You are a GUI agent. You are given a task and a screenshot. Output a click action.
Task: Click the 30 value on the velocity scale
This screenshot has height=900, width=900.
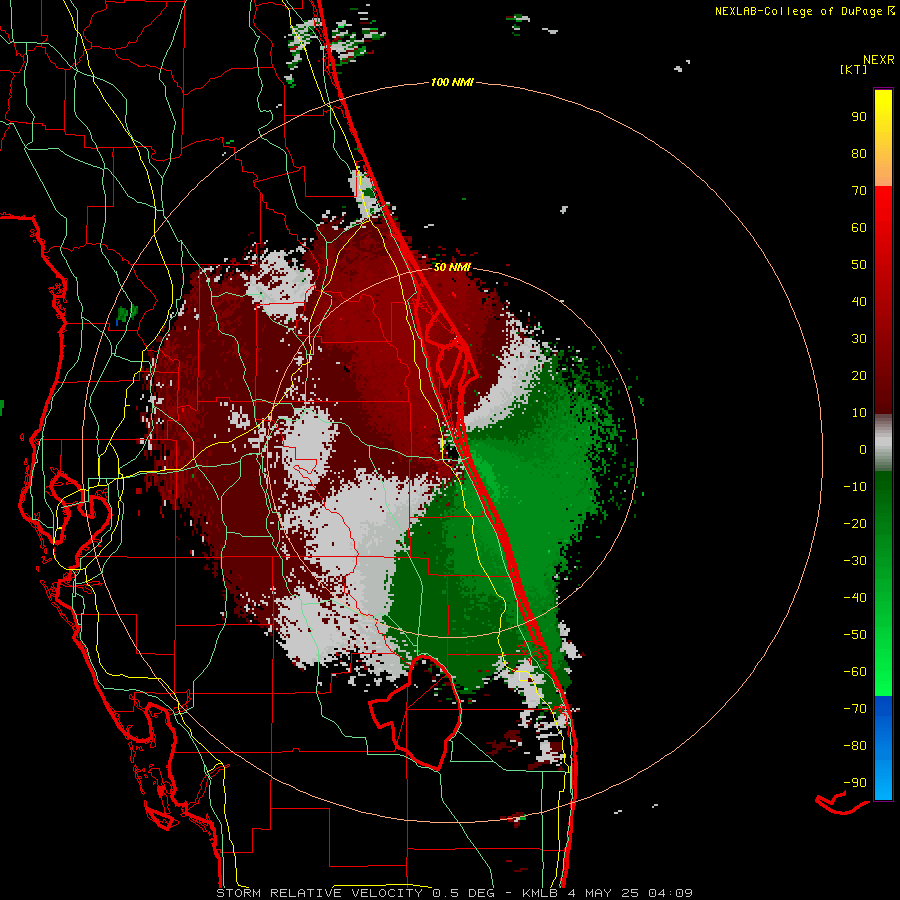tap(859, 339)
